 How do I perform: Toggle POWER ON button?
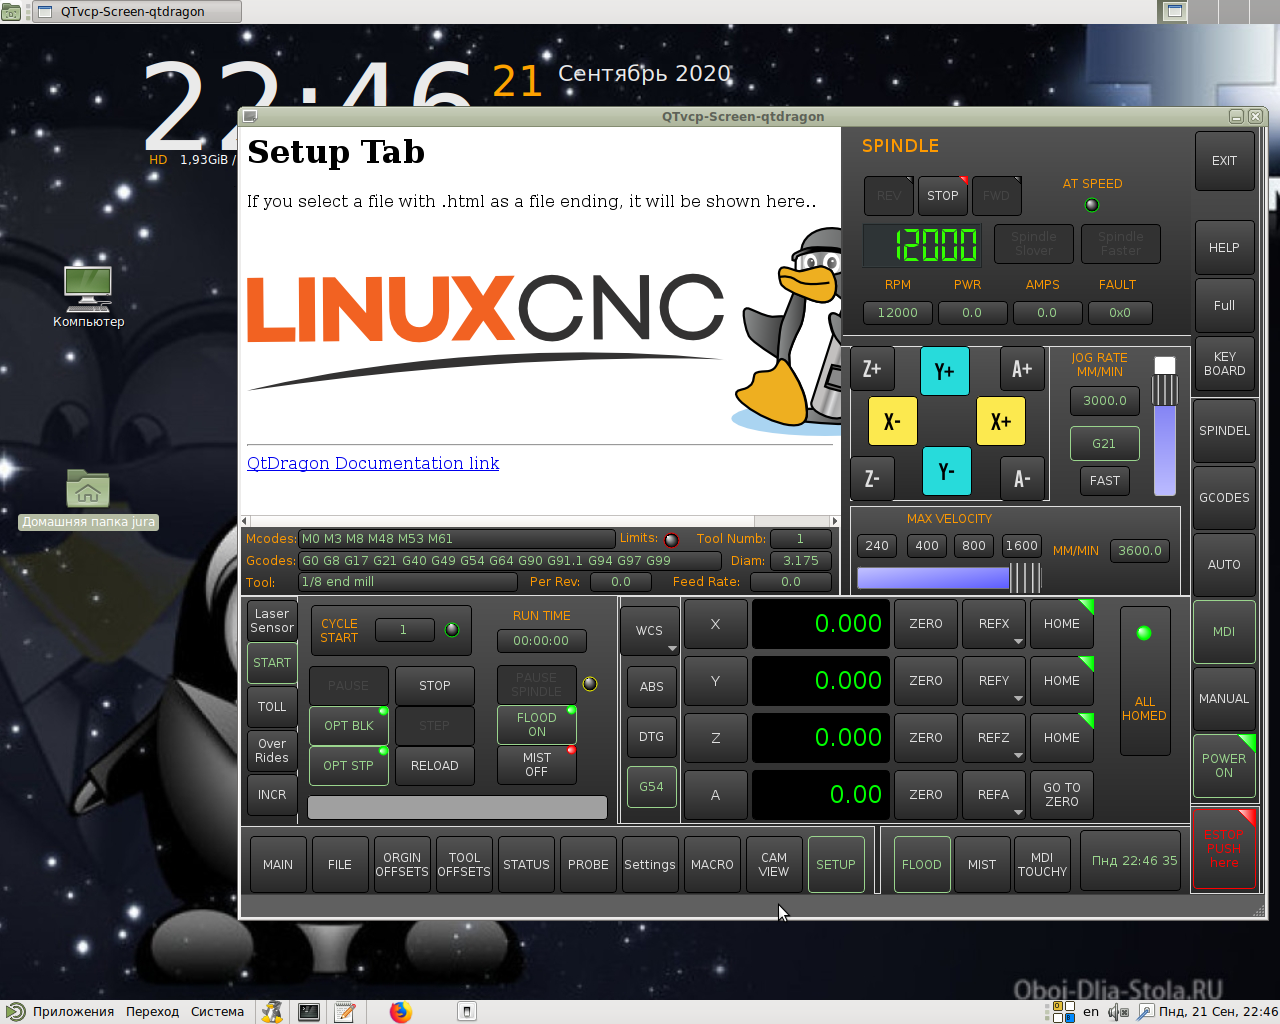(x=1224, y=766)
